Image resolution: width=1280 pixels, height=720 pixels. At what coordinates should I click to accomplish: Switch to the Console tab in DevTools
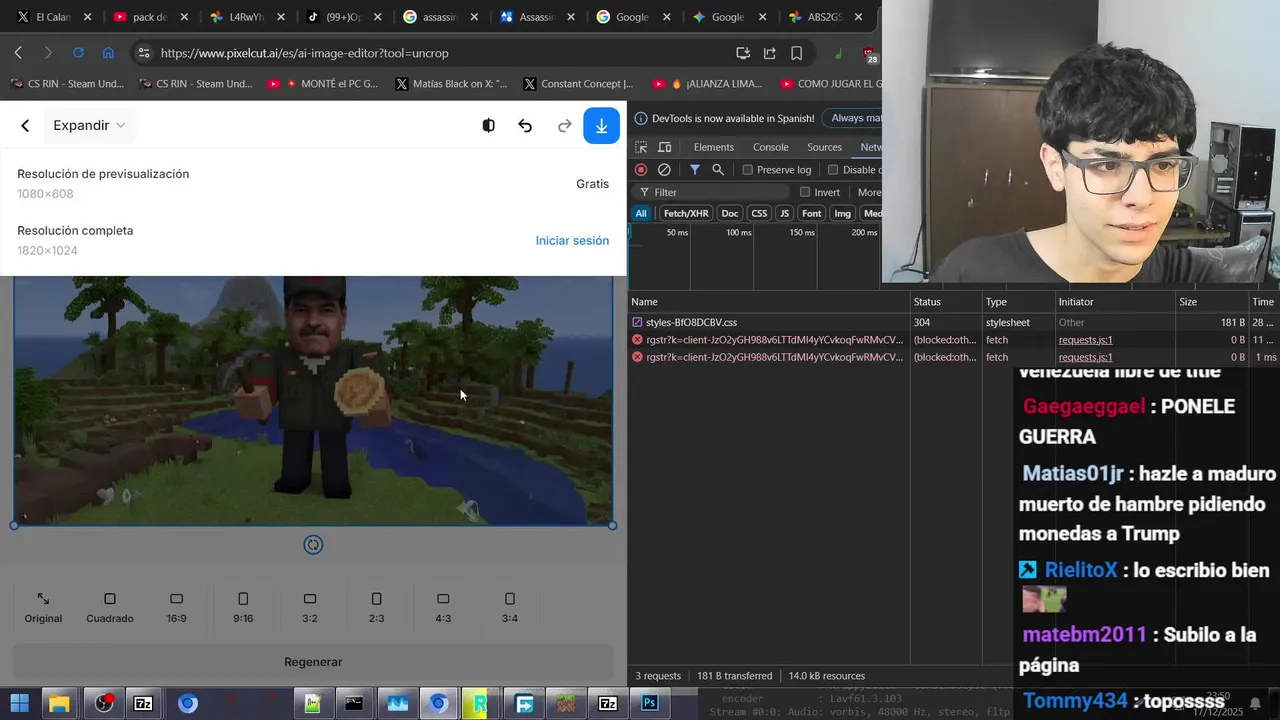[771, 147]
